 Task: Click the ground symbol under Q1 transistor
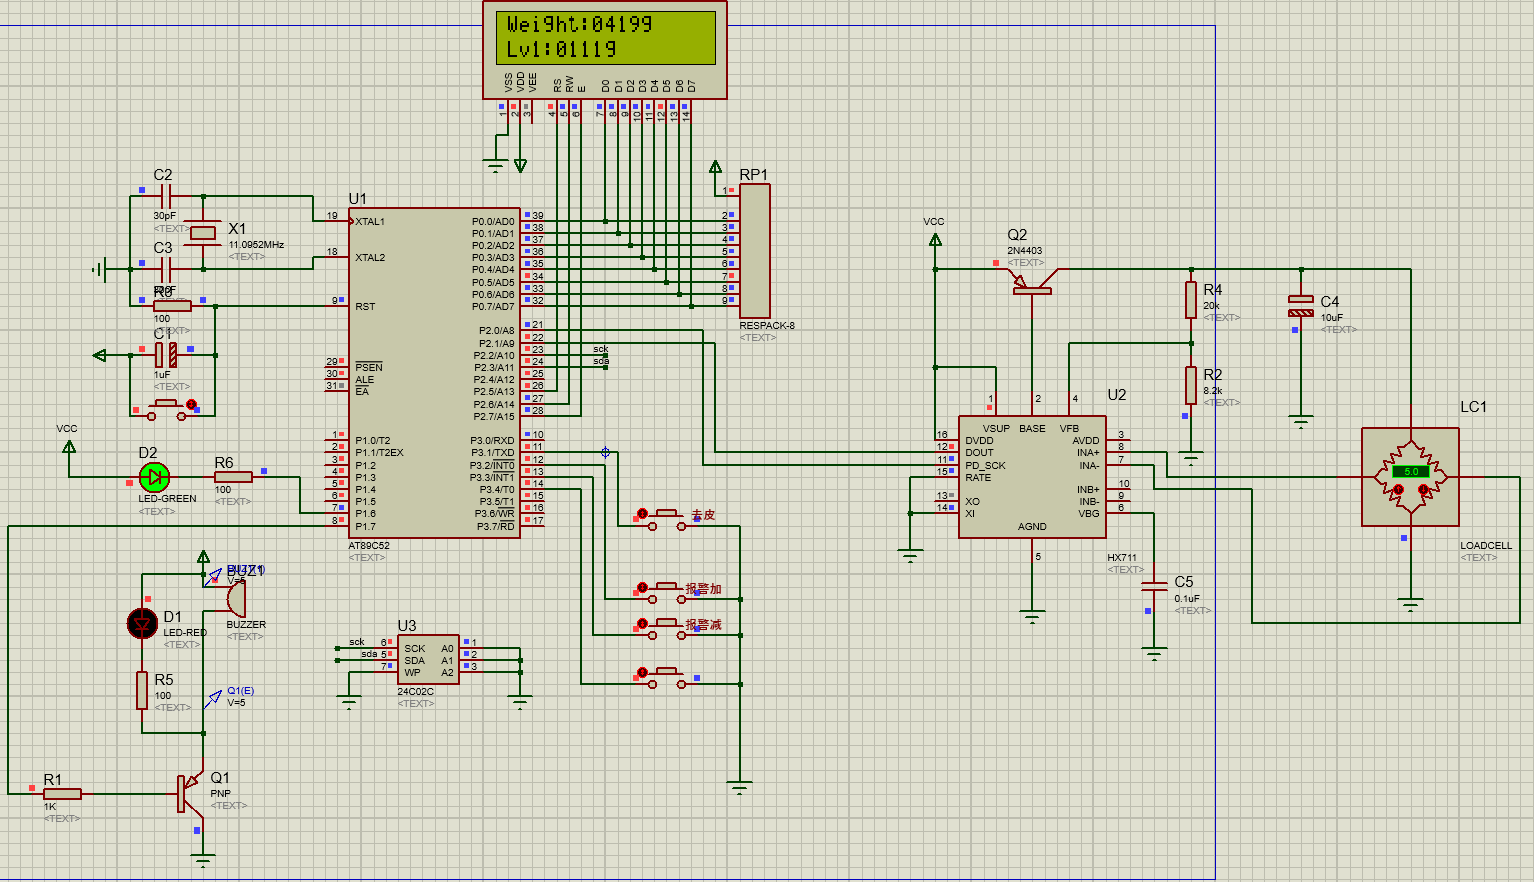tap(203, 859)
